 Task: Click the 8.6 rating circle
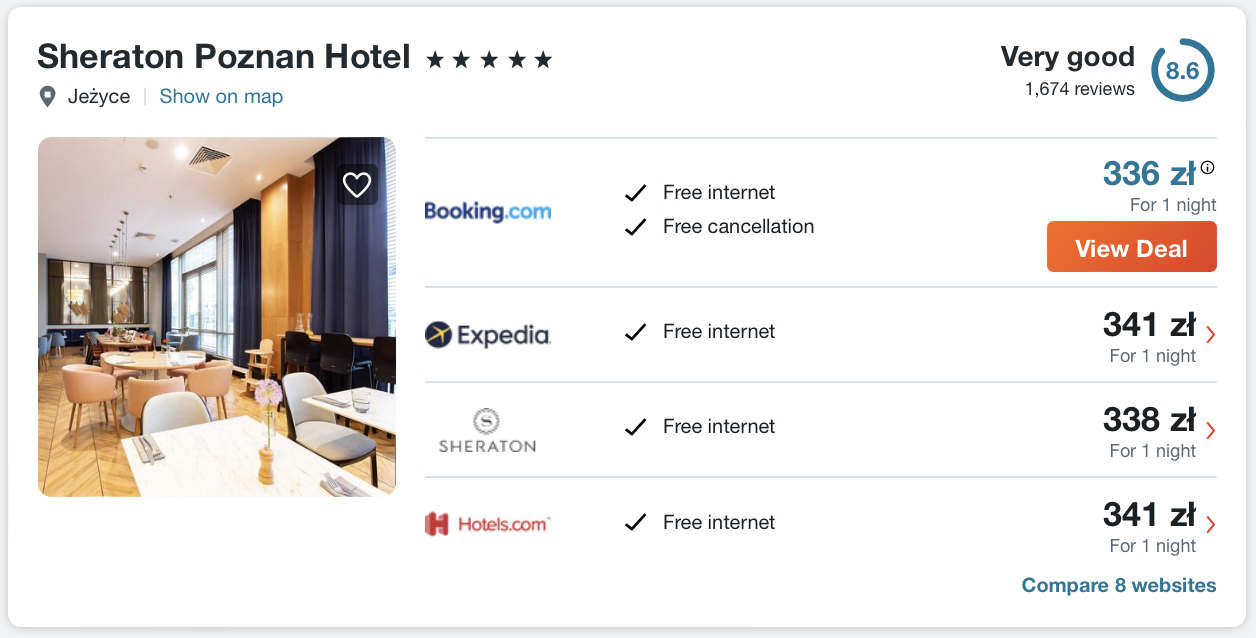(1182, 71)
